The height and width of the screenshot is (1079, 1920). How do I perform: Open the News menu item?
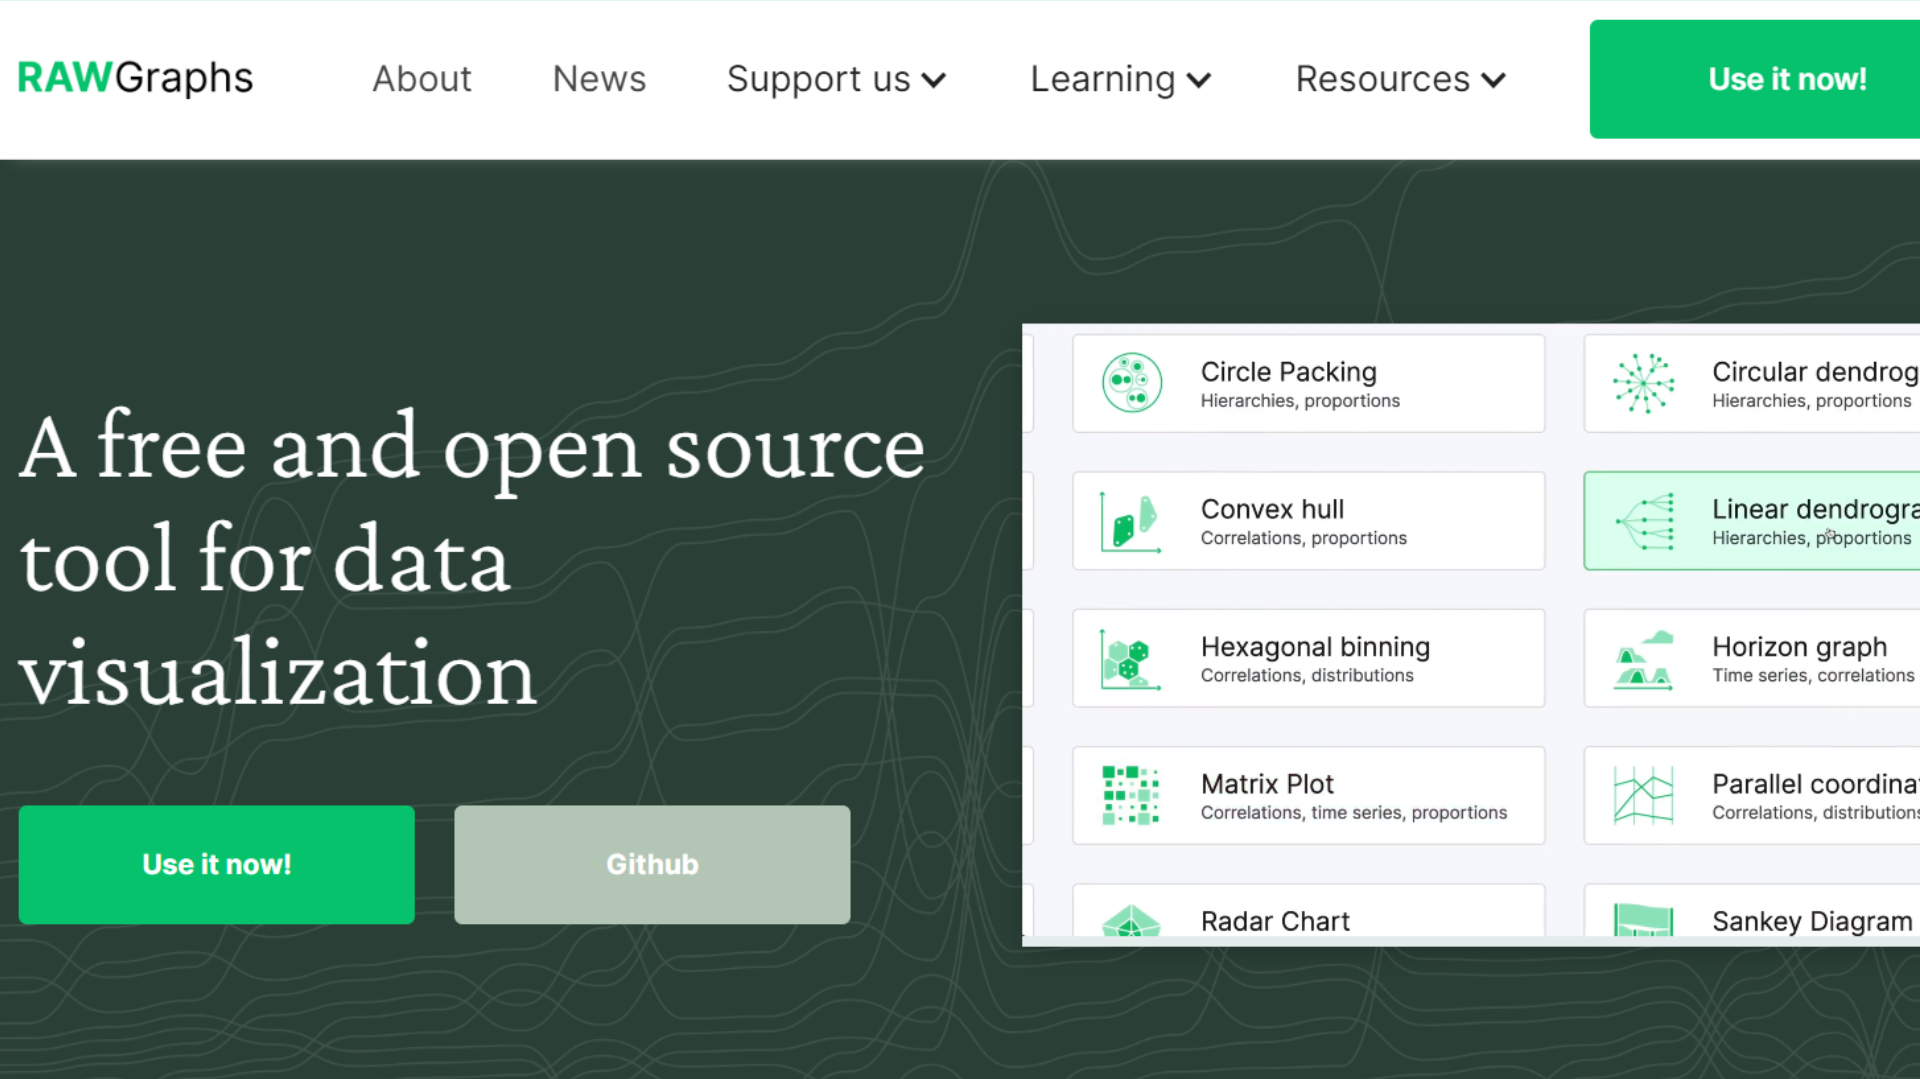coord(599,79)
